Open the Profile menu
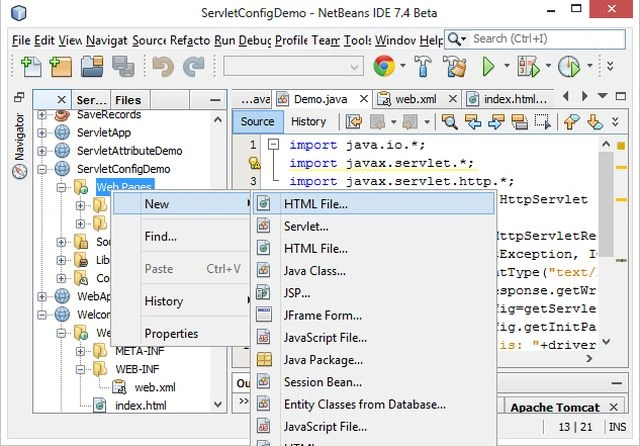 click(x=291, y=40)
